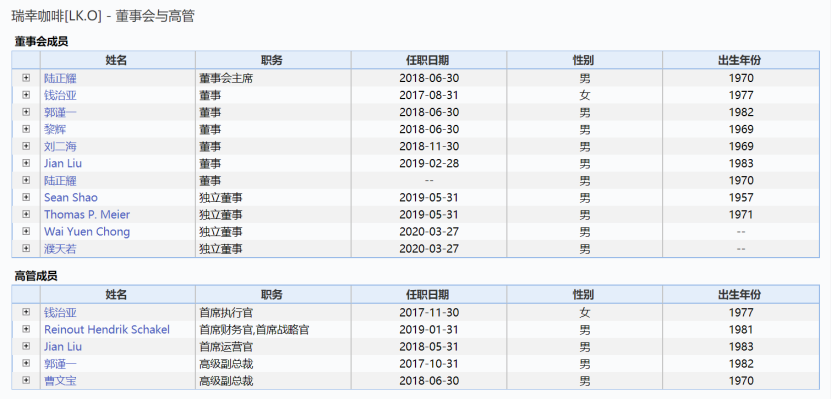
Task: Open 钱治亚 link in the 董事 row
Action: coord(60,95)
